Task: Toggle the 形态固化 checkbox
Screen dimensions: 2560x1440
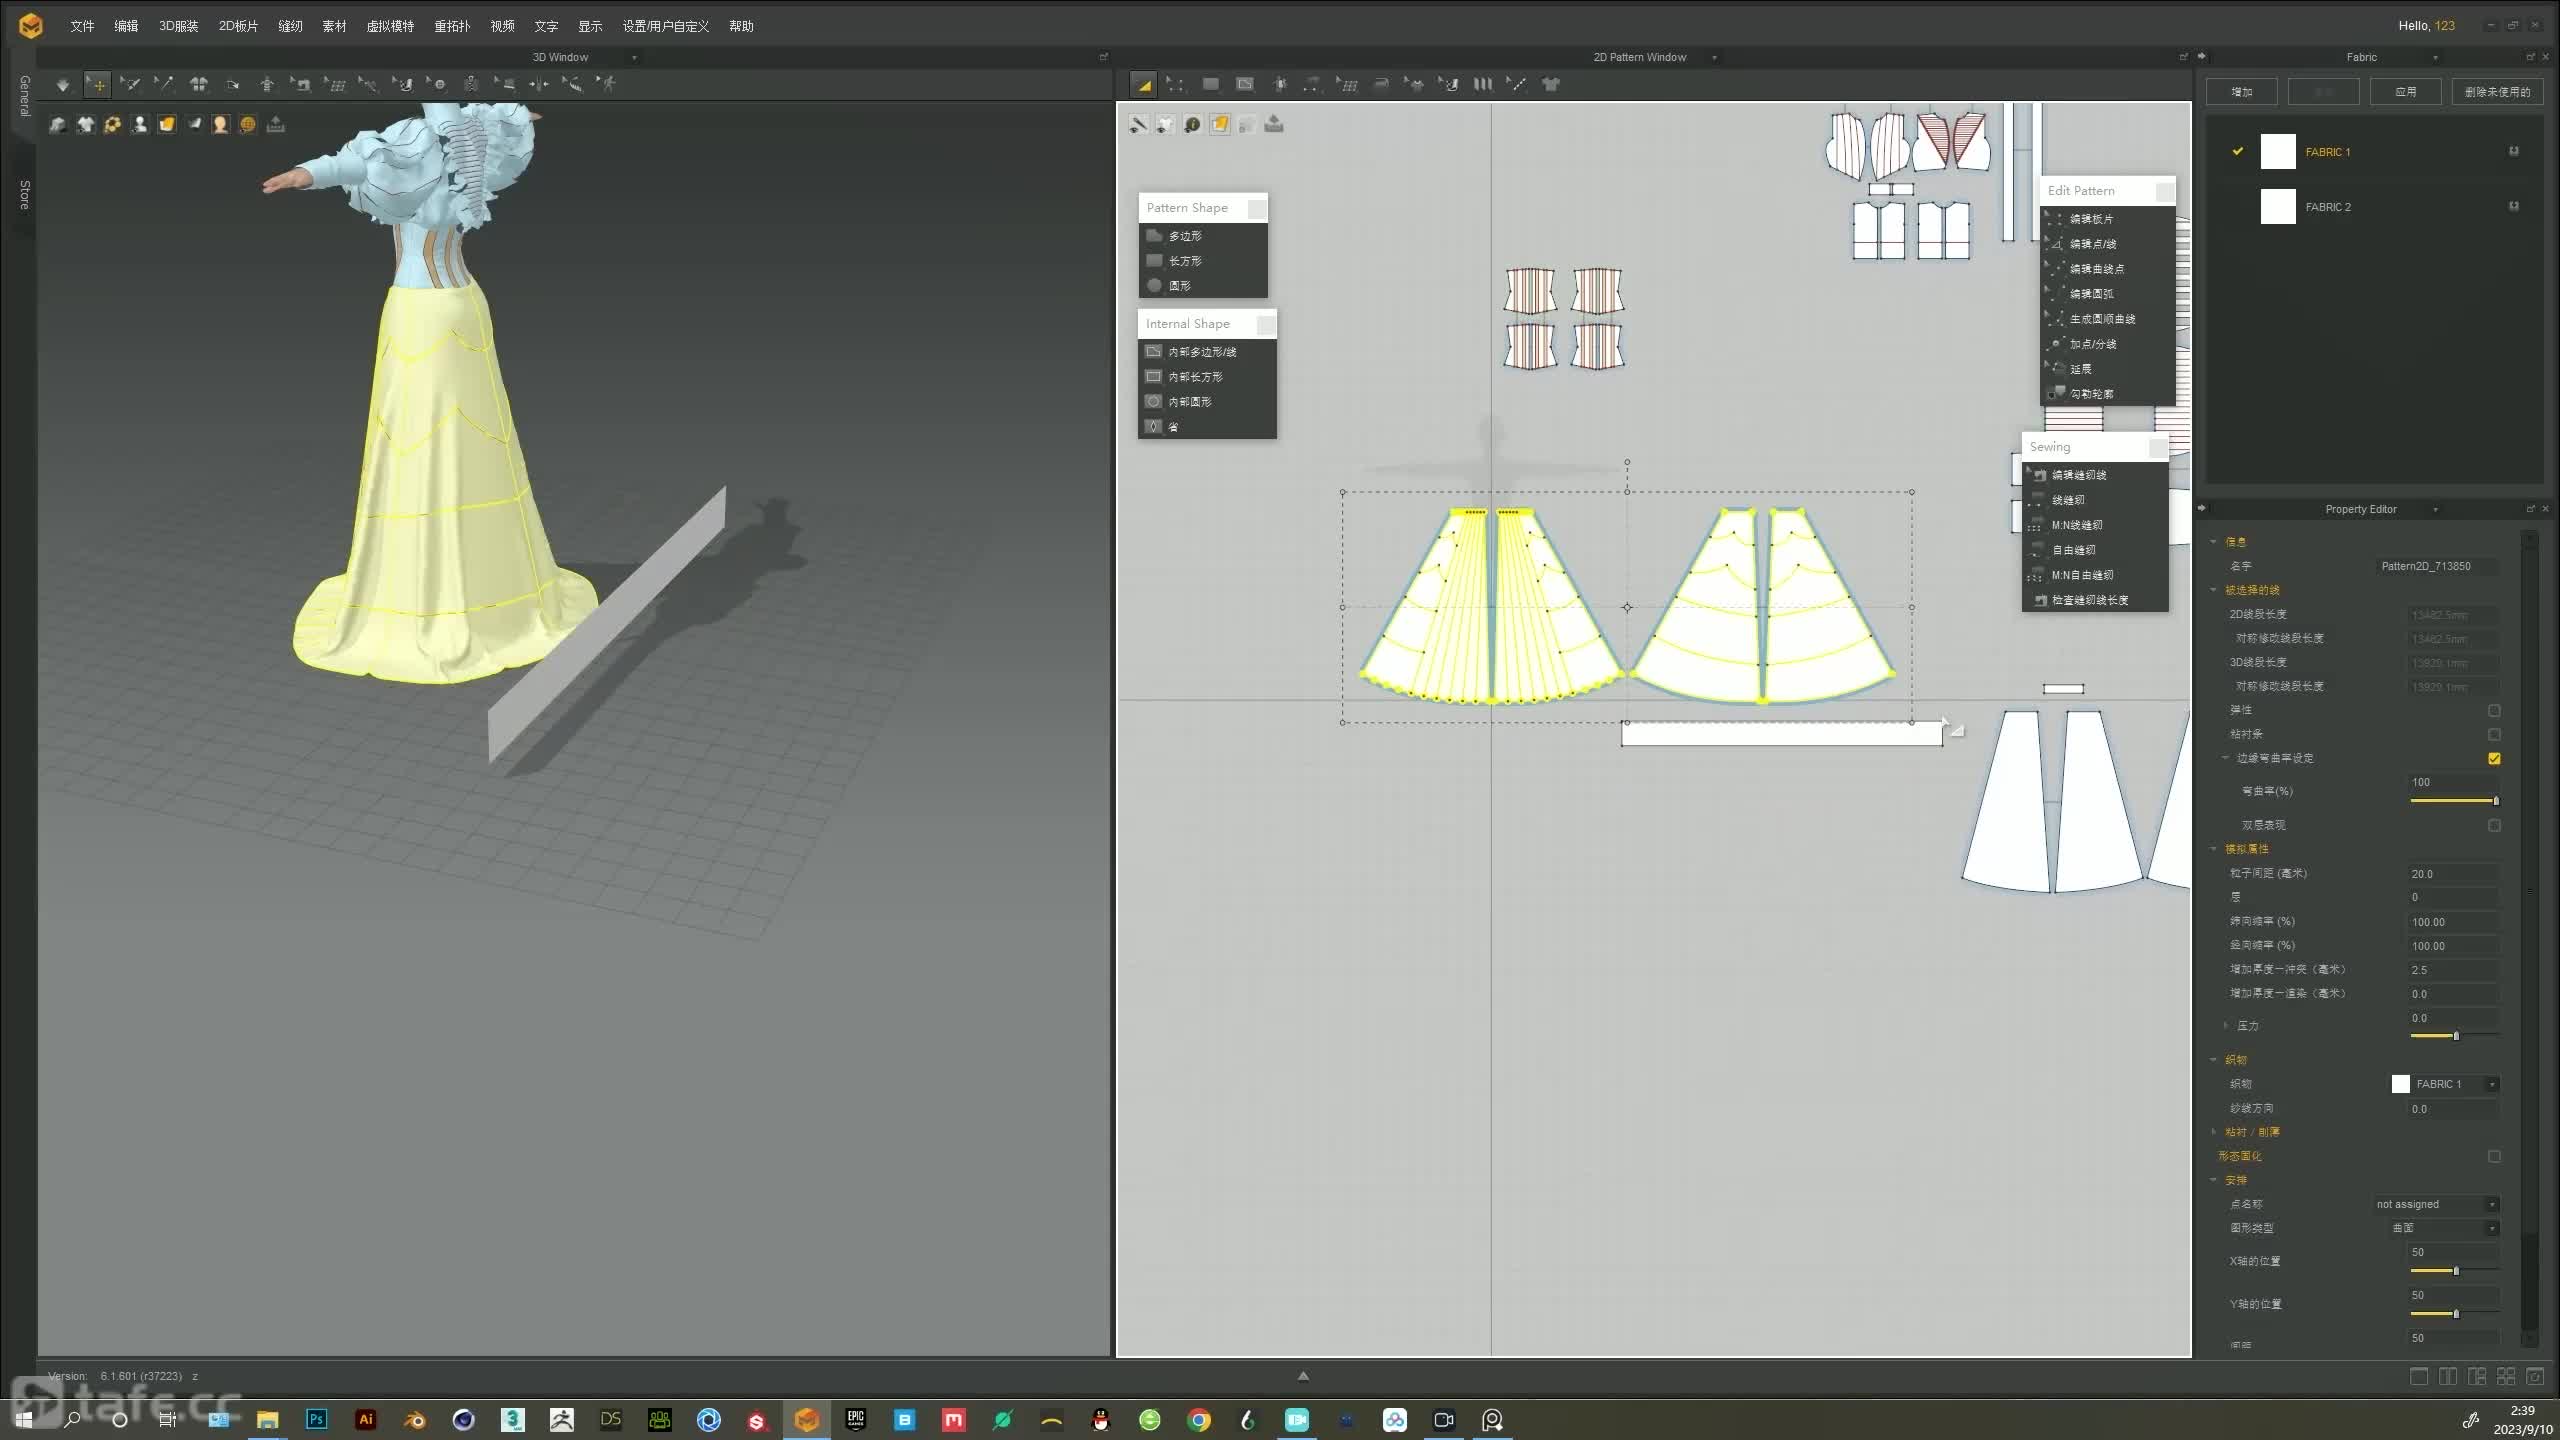Action: pos(2494,1156)
